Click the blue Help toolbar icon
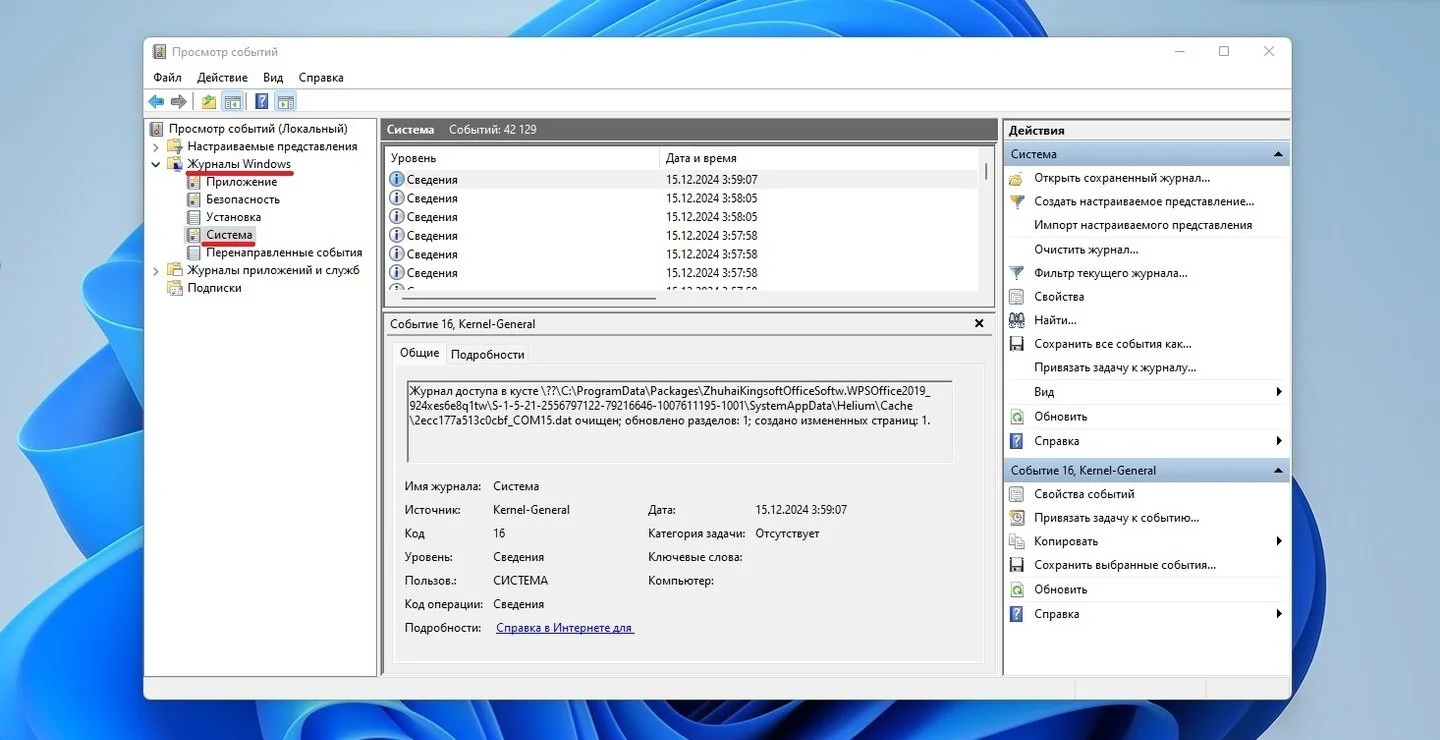Screen dimensions: 1440x740 pyautogui.click(x=261, y=101)
